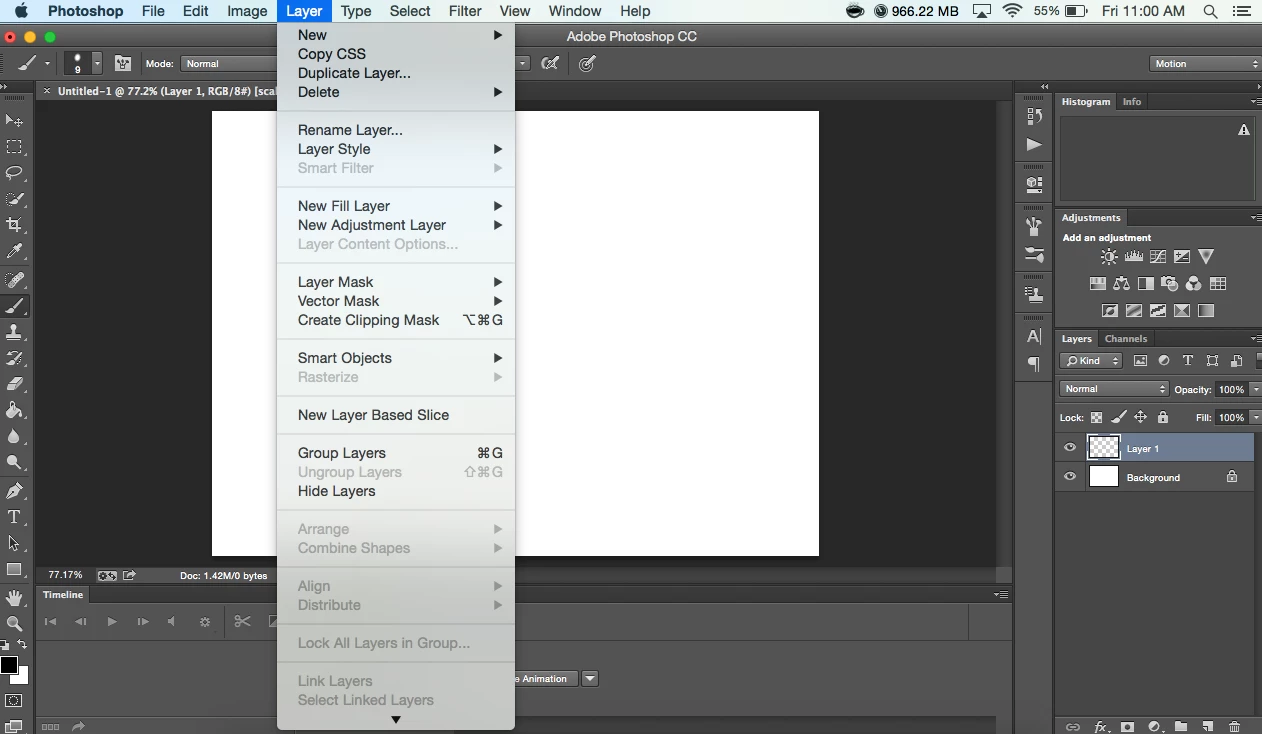
Task: Select the Hand tool
Action: (x=14, y=598)
